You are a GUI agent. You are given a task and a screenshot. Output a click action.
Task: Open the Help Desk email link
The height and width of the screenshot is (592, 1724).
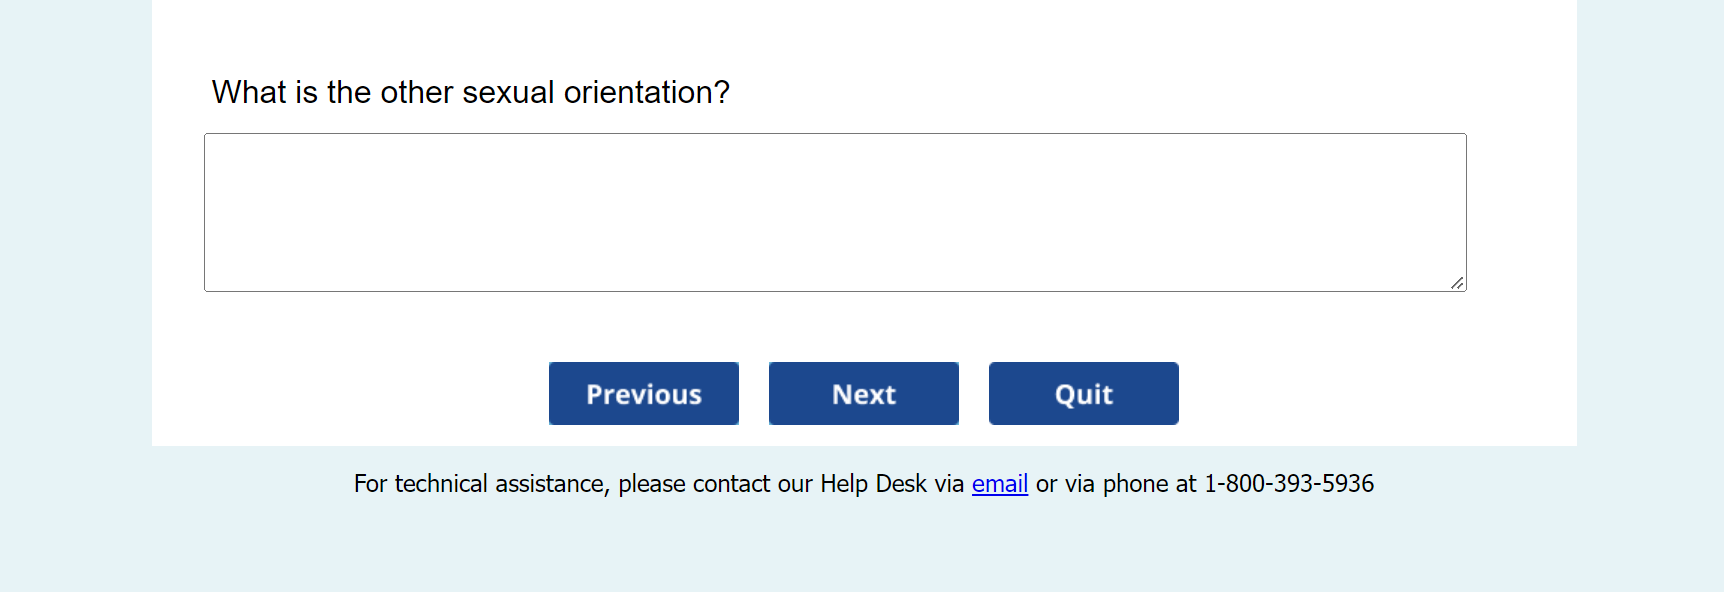(x=1000, y=484)
